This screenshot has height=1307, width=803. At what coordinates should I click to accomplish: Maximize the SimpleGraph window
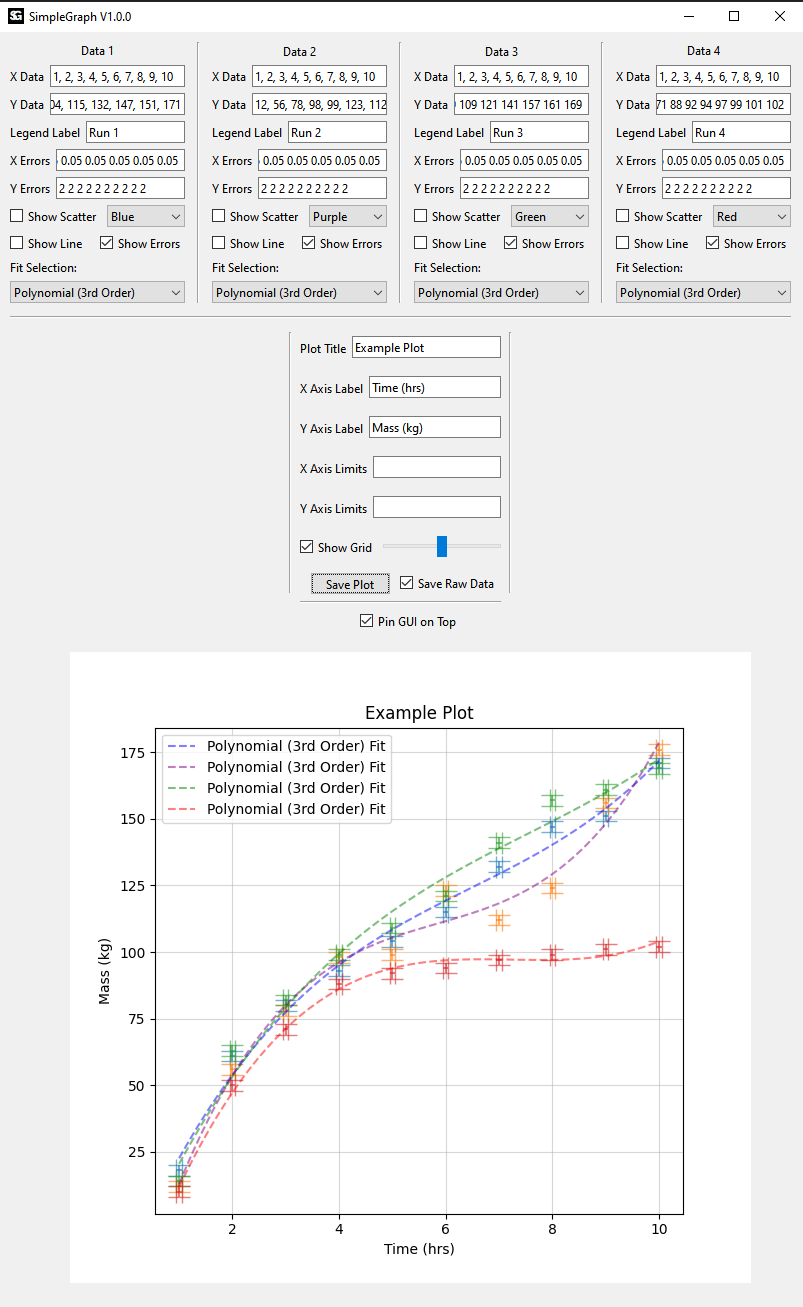click(x=734, y=16)
